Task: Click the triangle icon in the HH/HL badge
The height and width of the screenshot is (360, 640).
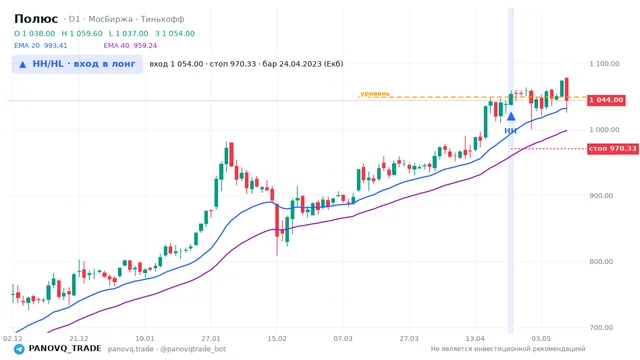Action: [23, 64]
